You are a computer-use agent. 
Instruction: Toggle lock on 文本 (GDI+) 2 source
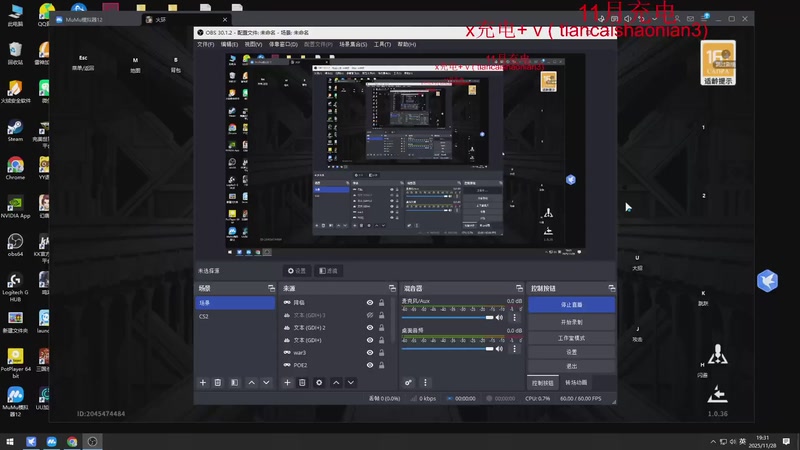(382, 328)
